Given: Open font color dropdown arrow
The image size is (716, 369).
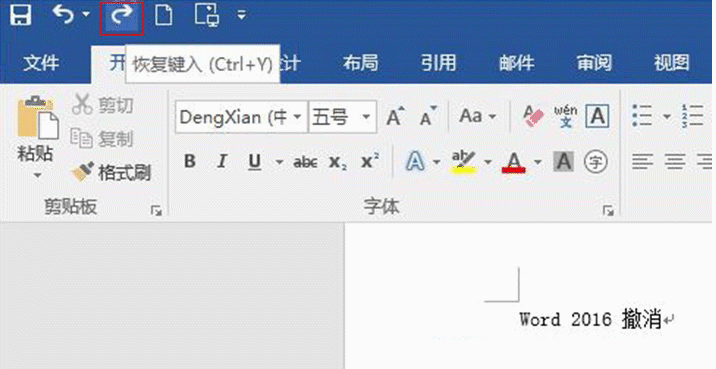Looking at the screenshot, I should [537, 162].
